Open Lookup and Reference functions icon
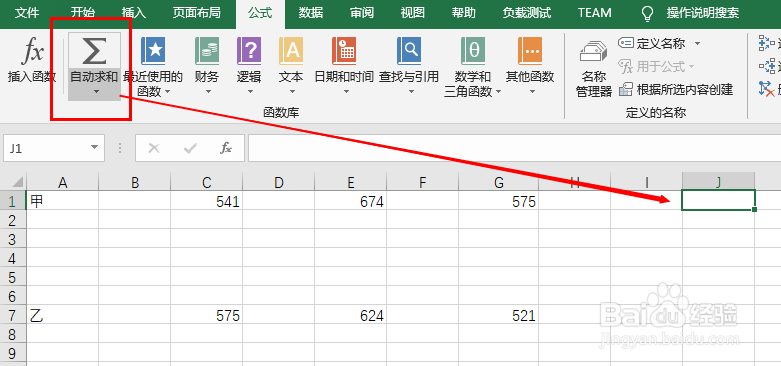 [409, 51]
